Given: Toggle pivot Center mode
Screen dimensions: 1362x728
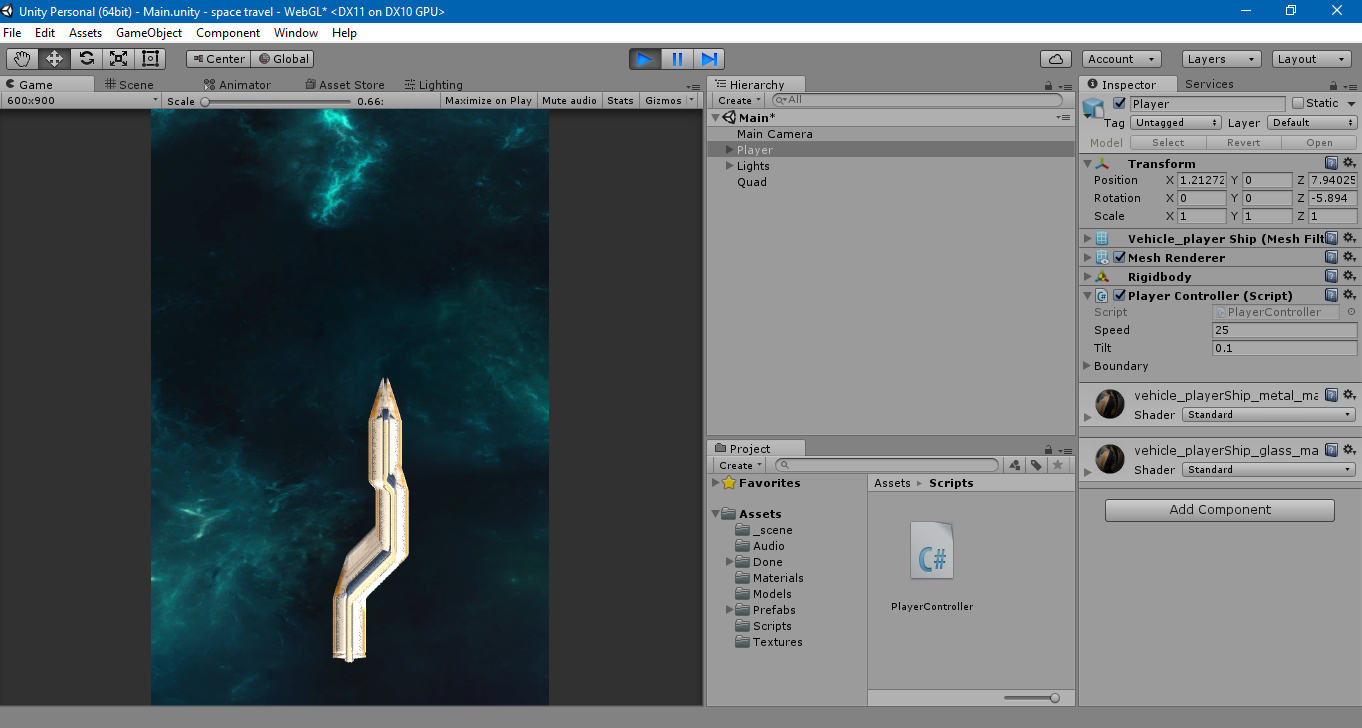Looking at the screenshot, I should pos(218,59).
